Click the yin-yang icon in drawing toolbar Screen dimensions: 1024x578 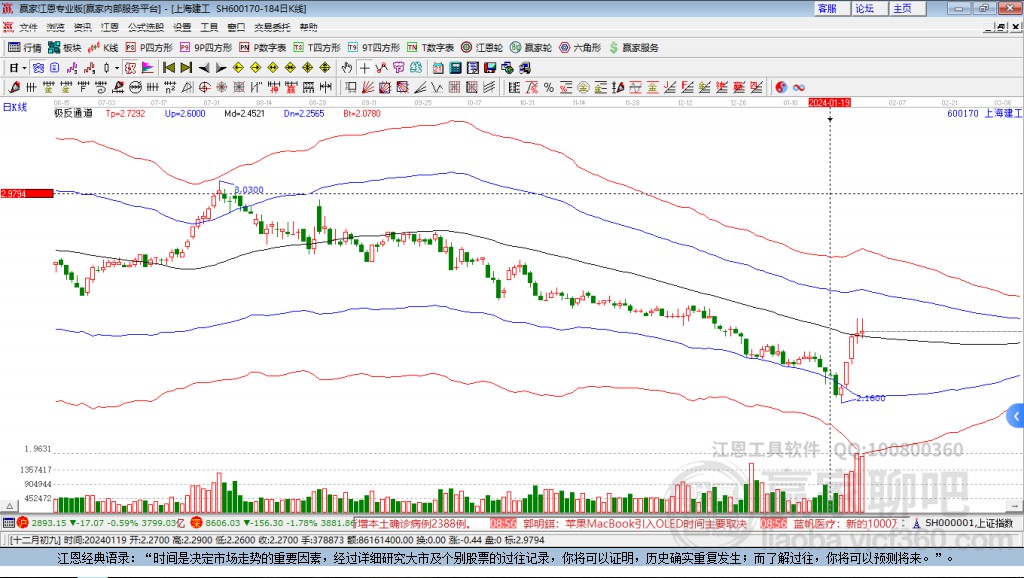781,87
